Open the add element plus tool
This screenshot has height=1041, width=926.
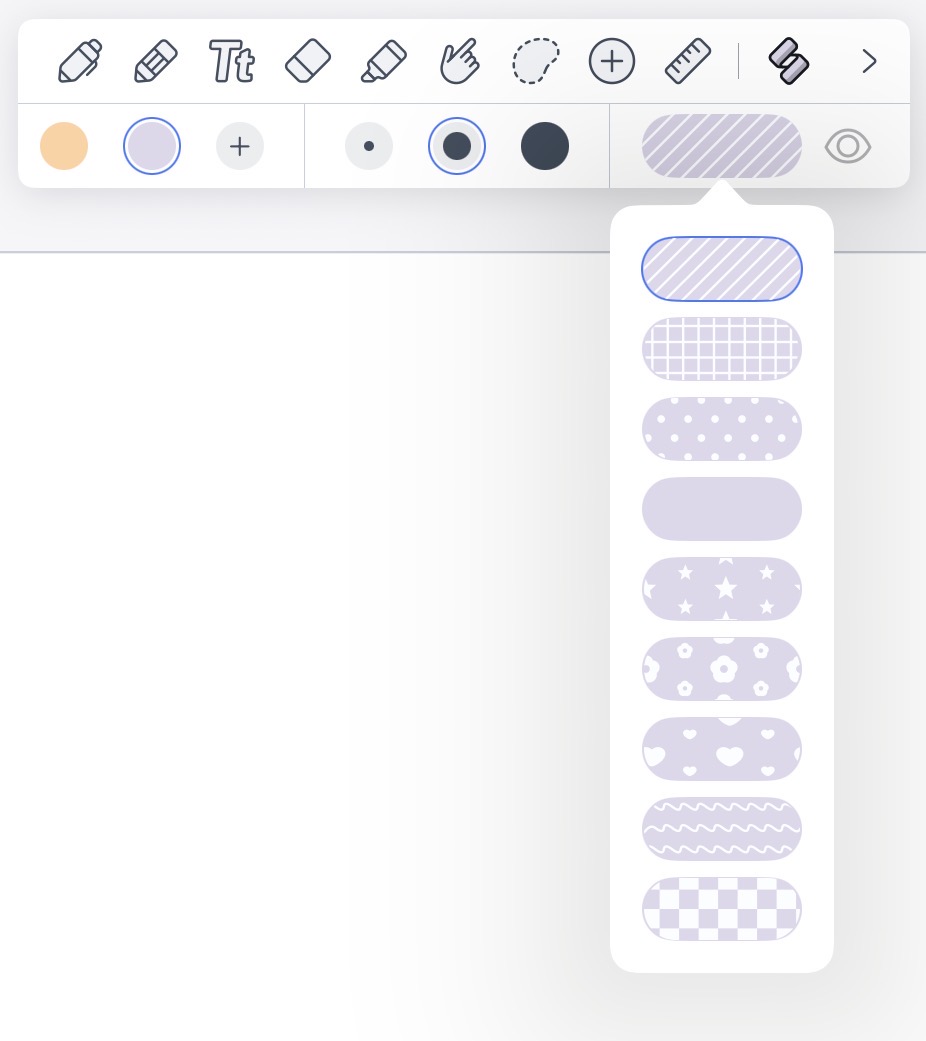[x=611, y=61]
